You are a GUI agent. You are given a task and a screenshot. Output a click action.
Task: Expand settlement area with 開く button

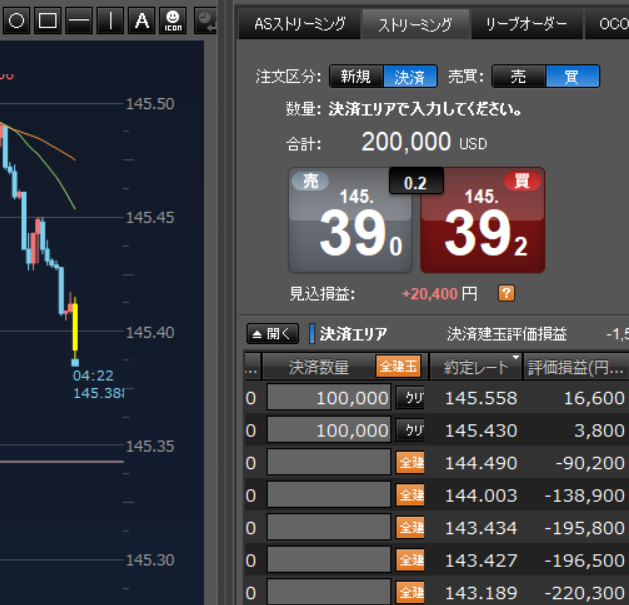(272, 334)
